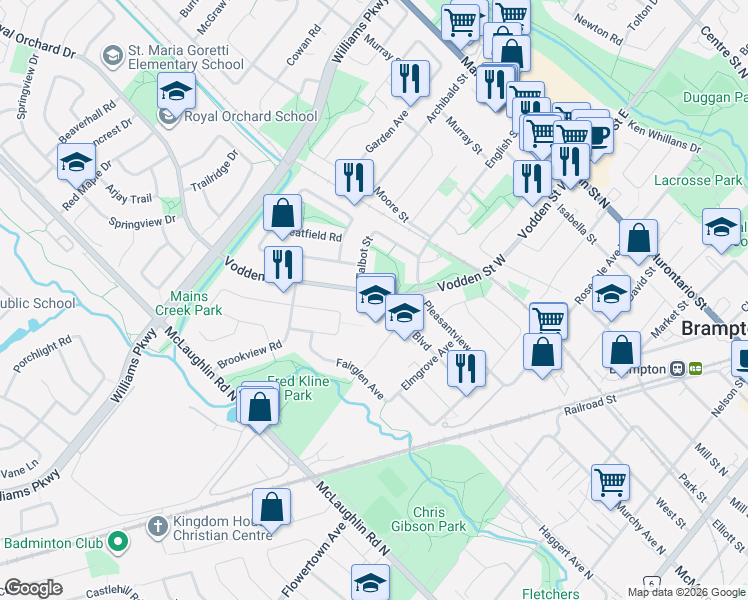Open the restaurant marker near Elmgrove Ave
Viewport: 748px width, 600px height.
coord(467,372)
